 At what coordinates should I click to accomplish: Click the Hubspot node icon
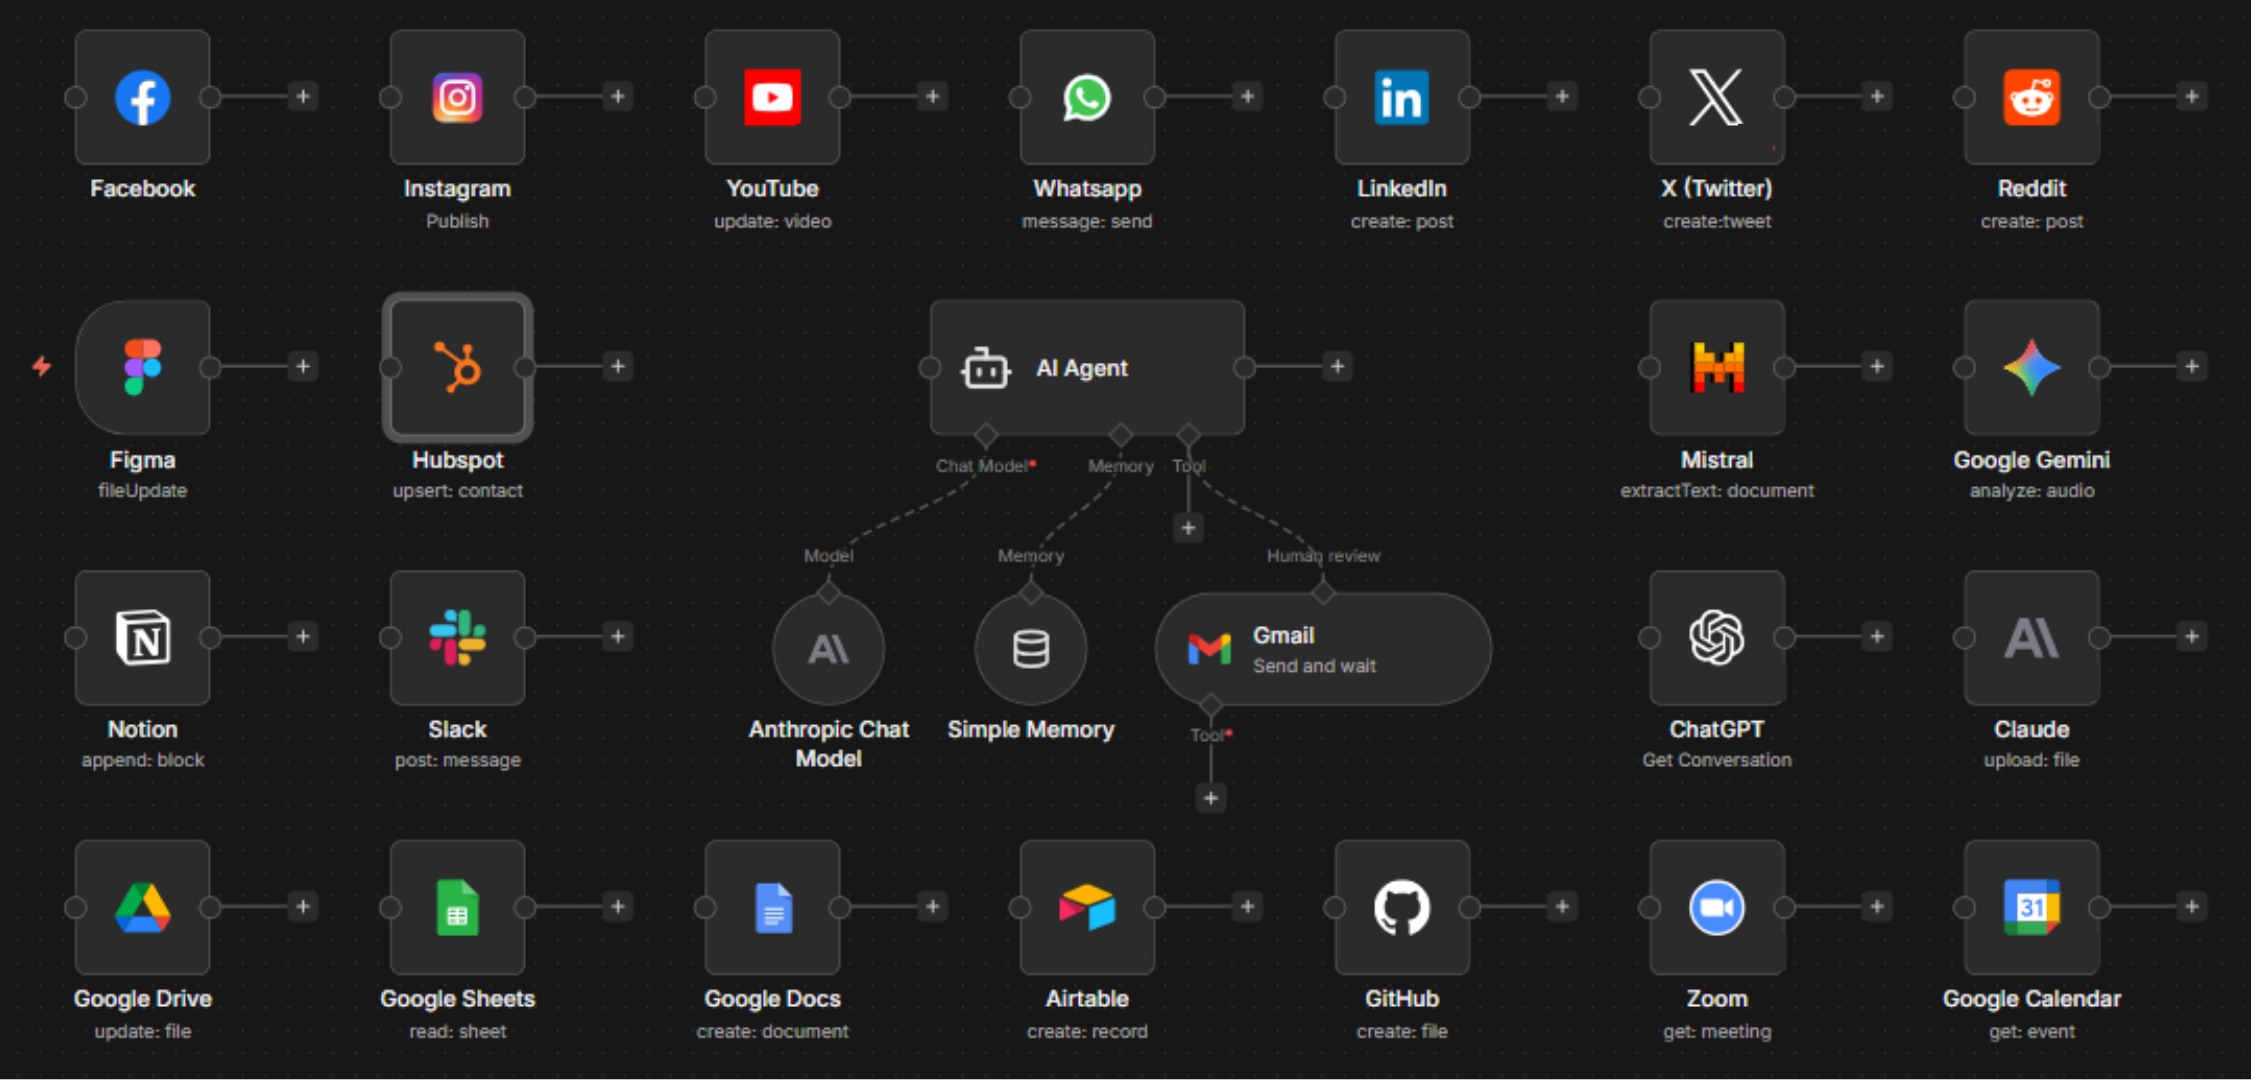[457, 367]
